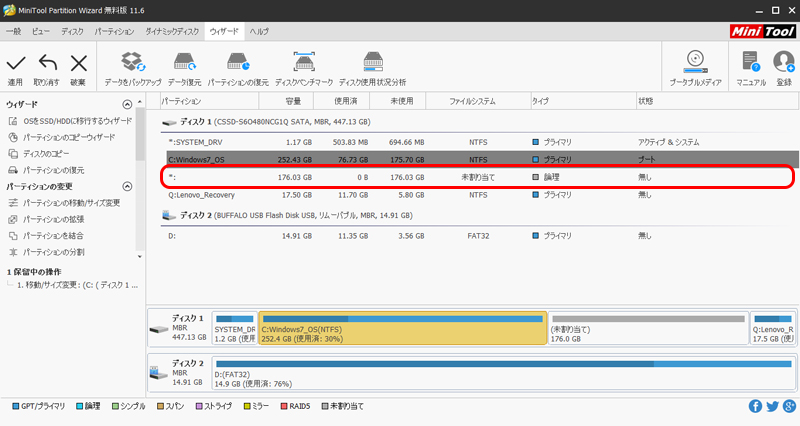Choose パーティションの拡張 in sidebar

click(46, 219)
